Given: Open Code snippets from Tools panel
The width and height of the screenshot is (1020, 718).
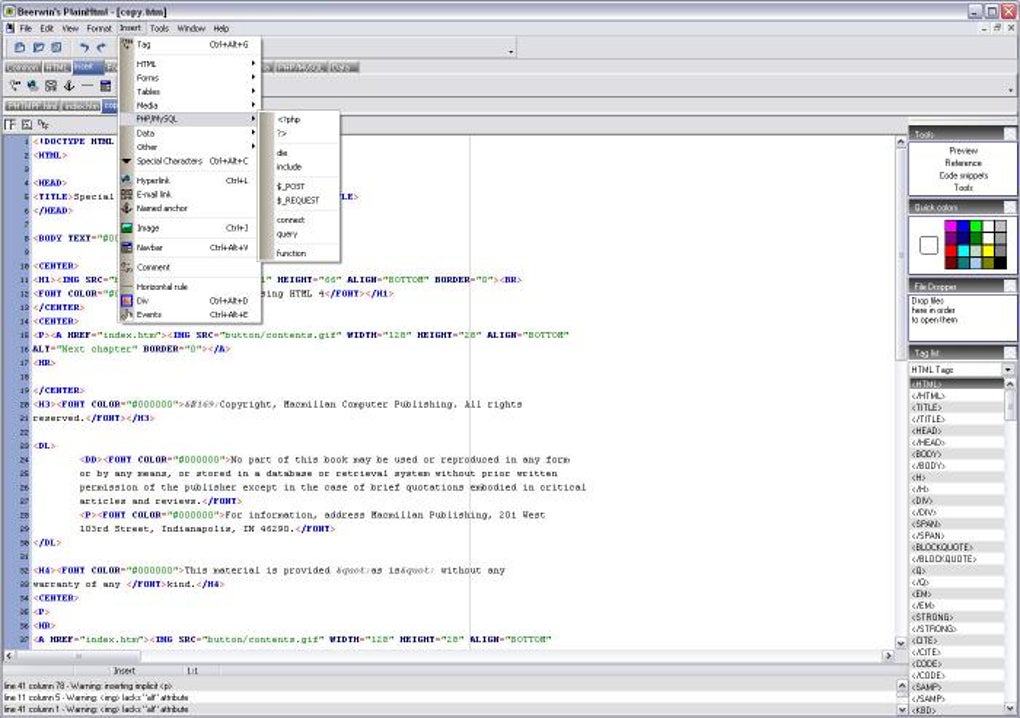Looking at the screenshot, I should point(963,175).
